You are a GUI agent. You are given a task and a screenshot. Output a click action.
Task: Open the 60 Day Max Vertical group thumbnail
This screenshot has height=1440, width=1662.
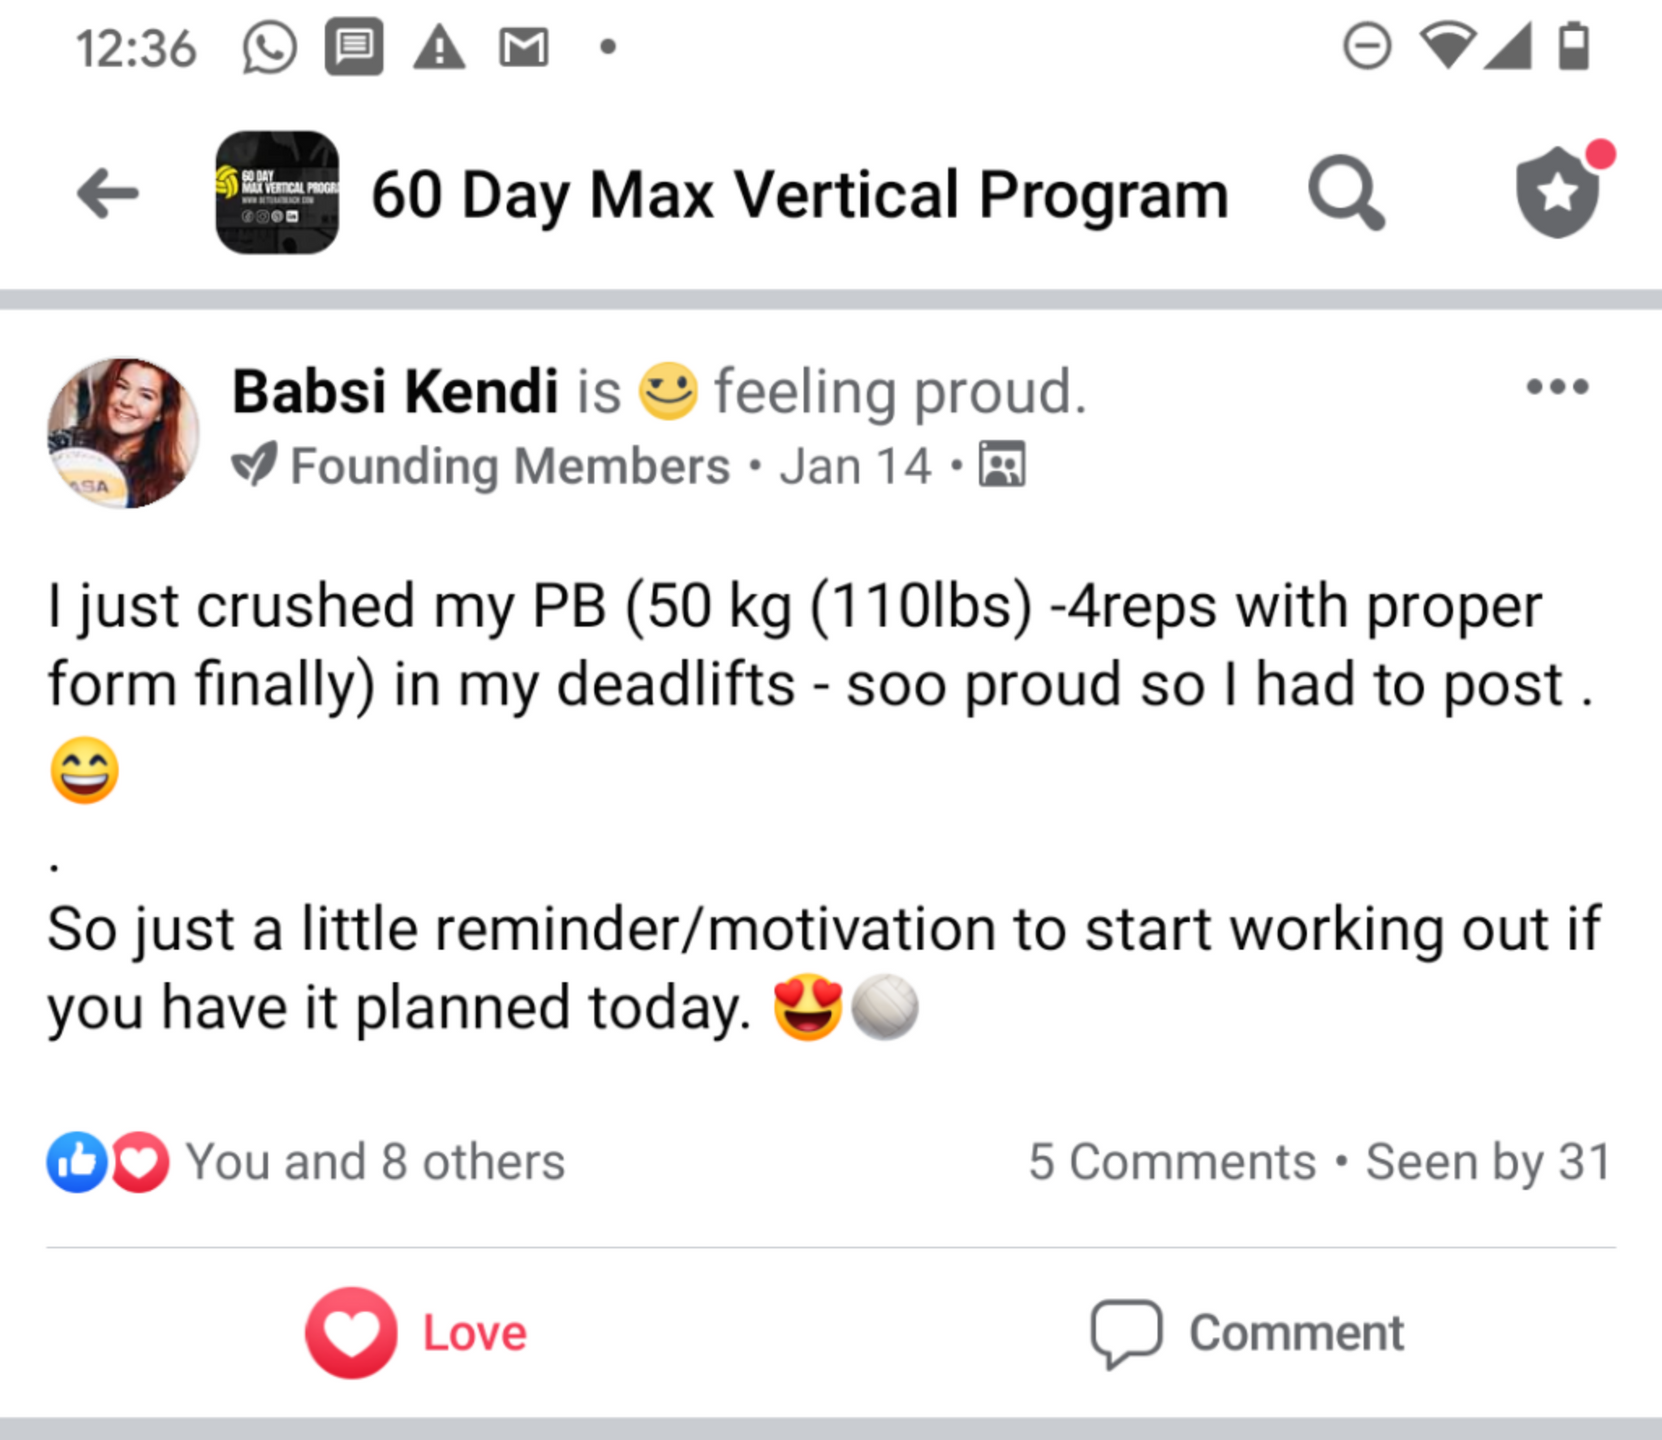[277, 192]
